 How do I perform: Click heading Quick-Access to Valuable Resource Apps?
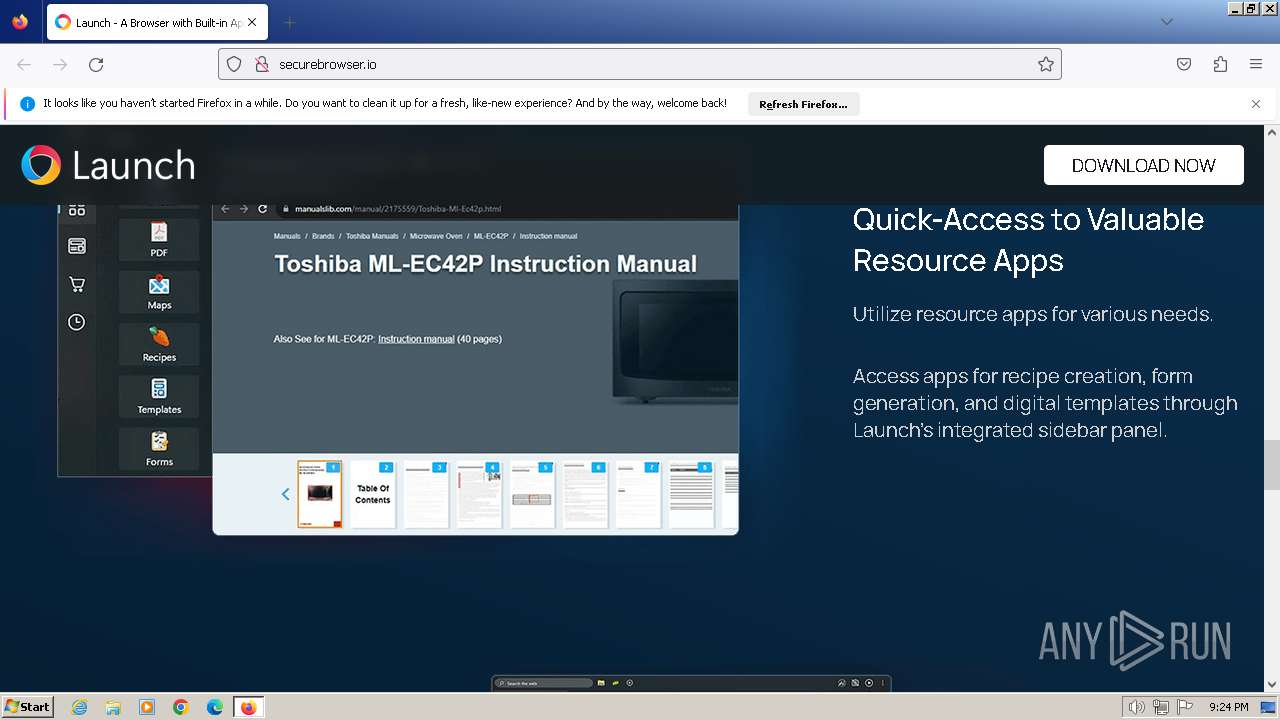click(x=1028, y=240)
